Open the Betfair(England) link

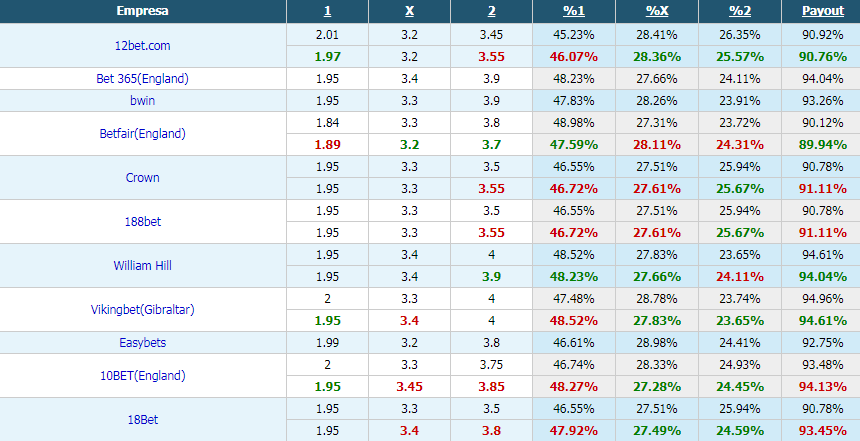143,133
